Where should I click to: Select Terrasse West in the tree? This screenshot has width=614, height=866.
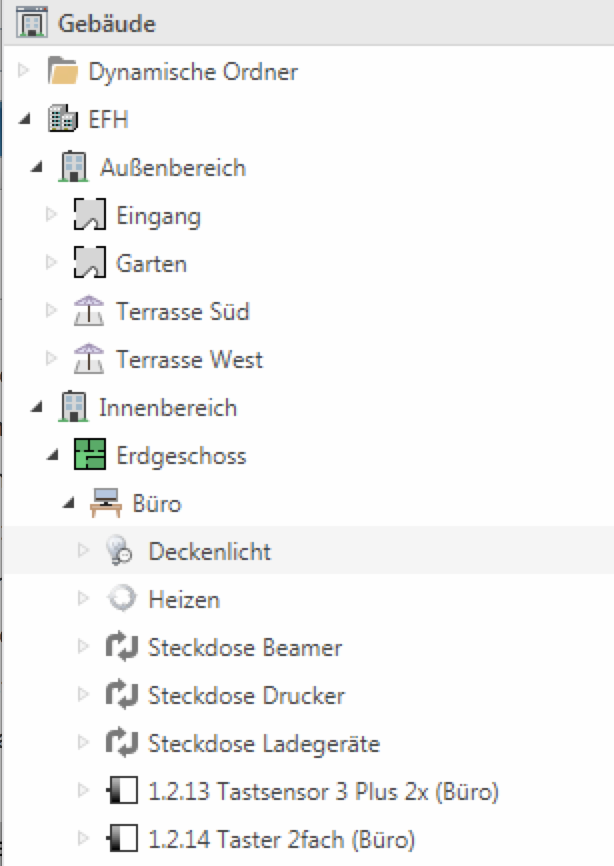coord(189,360)
